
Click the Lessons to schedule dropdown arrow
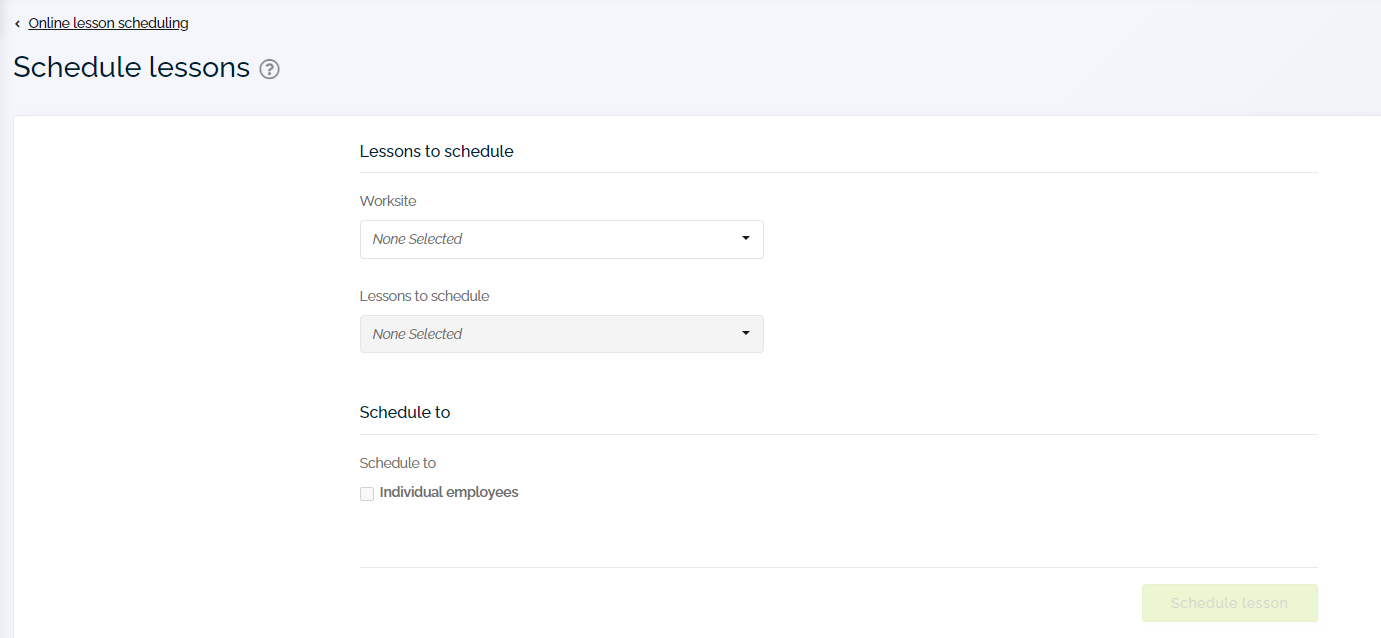tap(745, 334)
